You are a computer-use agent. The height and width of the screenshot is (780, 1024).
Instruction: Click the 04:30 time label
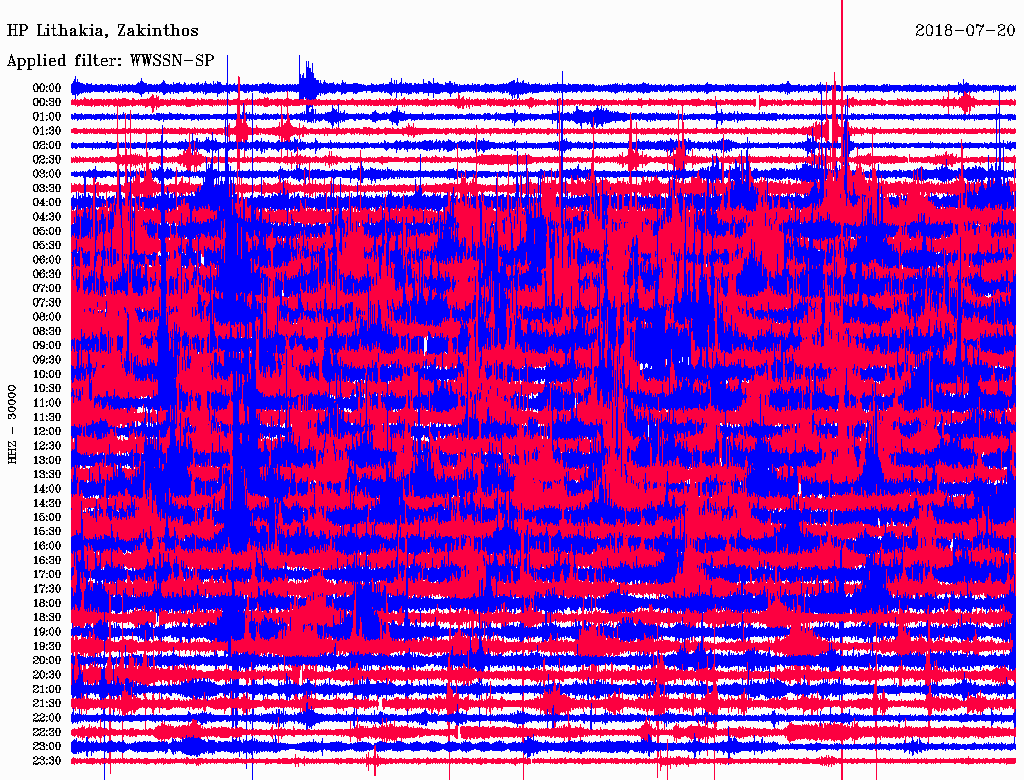[x=47, y=217]
